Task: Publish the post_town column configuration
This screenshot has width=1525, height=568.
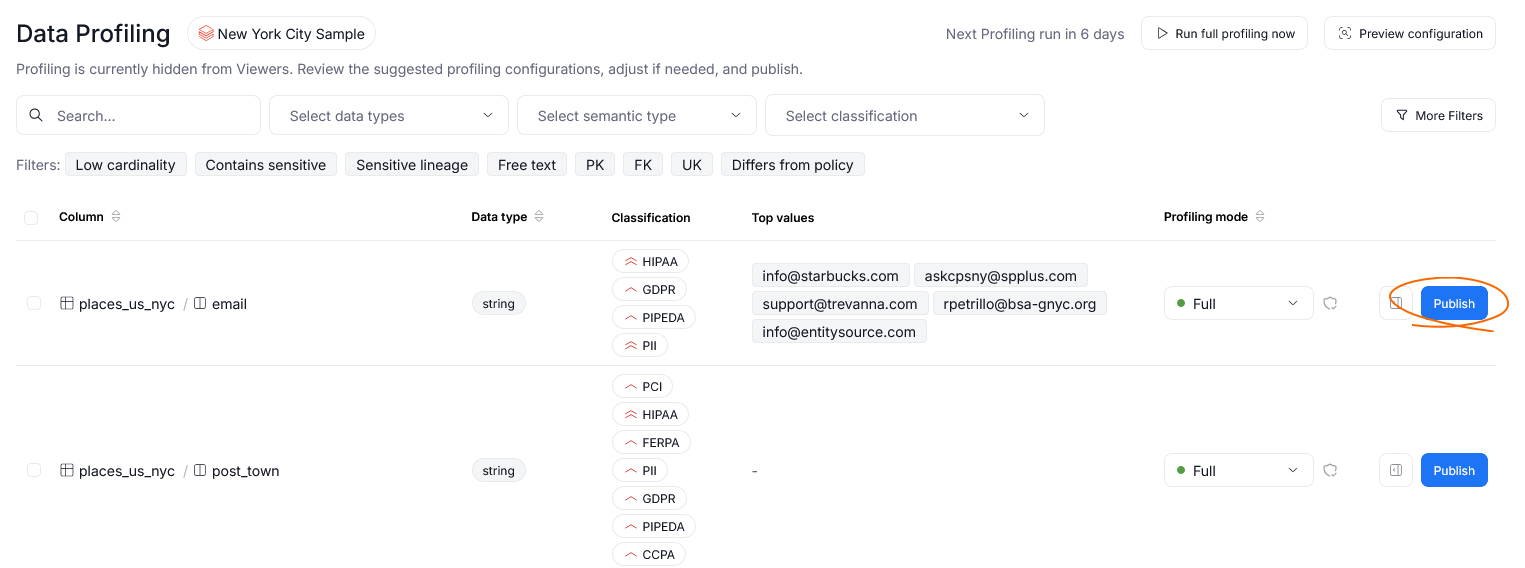Action: click(x=1454, y=470)
